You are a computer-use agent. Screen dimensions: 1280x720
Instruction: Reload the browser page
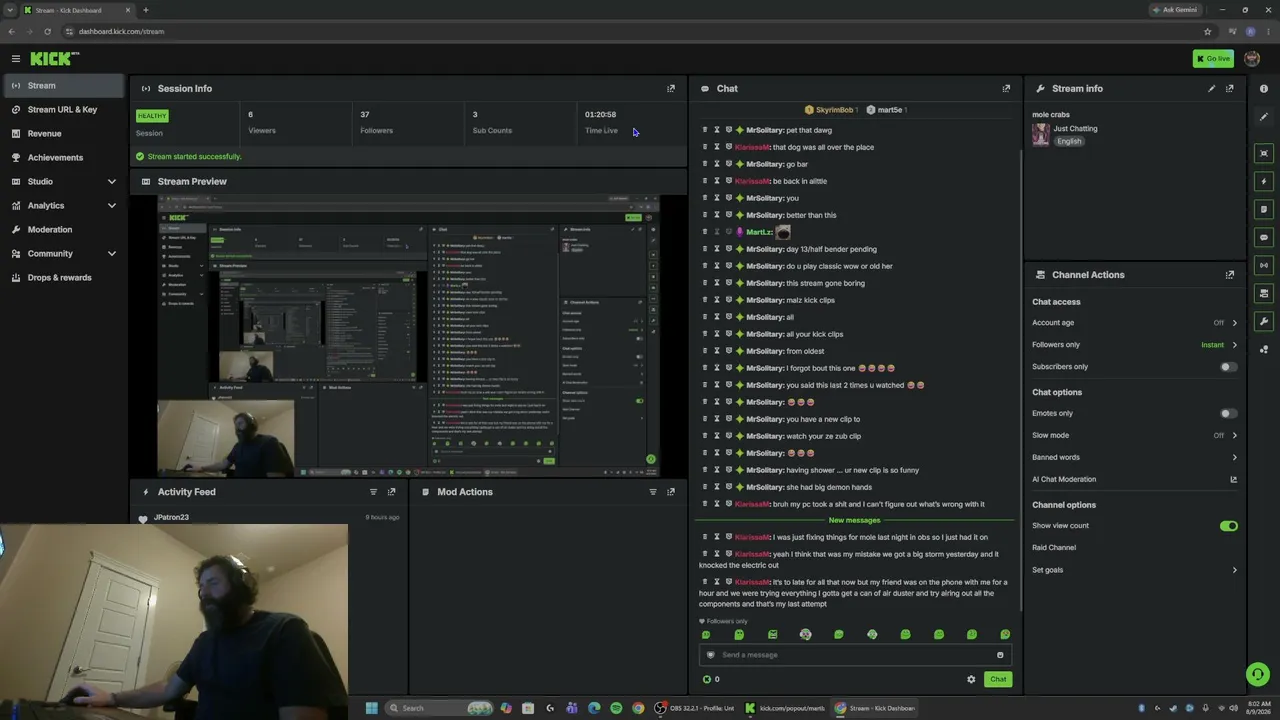(47, 31)
